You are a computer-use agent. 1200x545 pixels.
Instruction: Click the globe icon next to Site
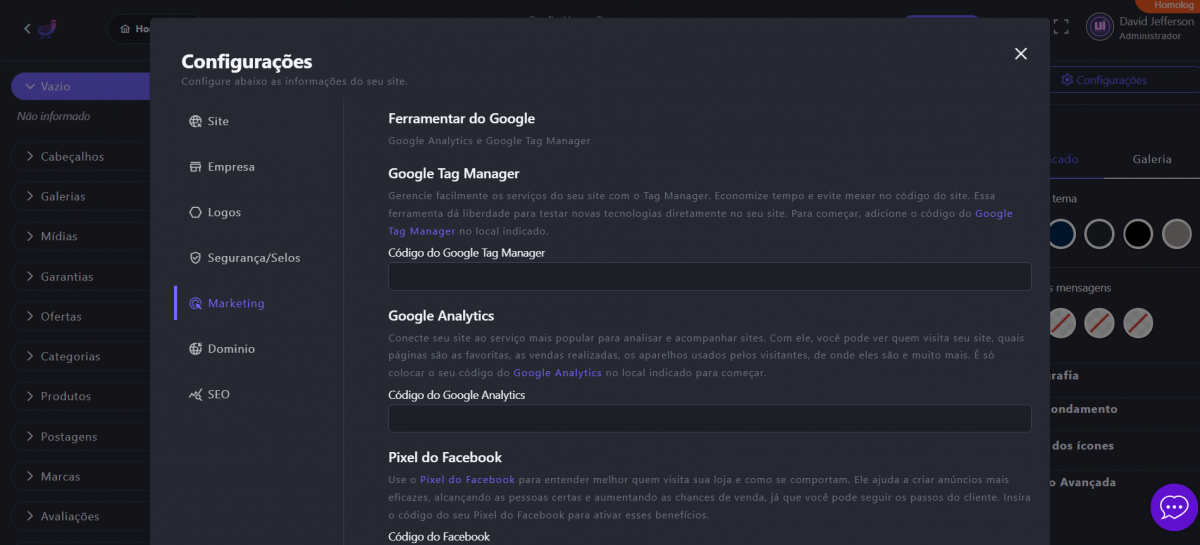[x=195, y=121]
